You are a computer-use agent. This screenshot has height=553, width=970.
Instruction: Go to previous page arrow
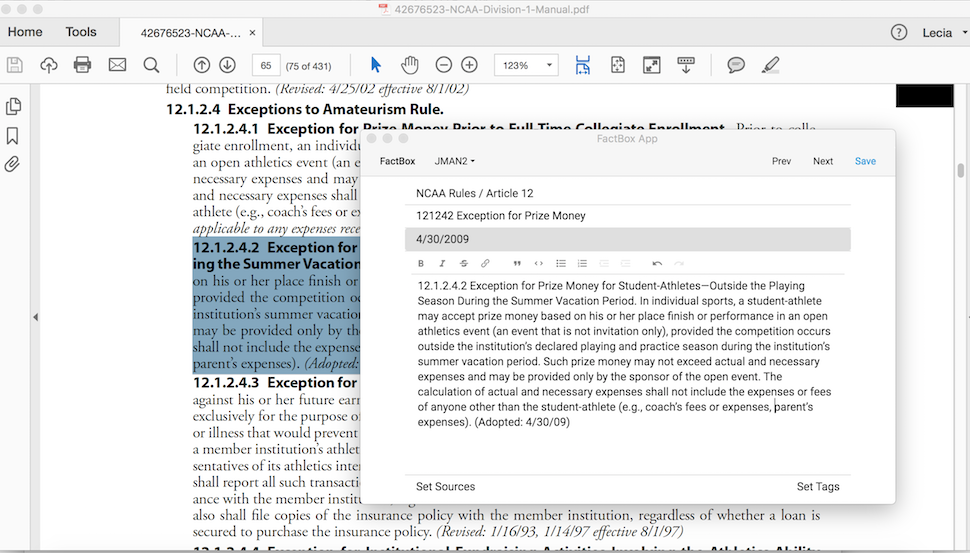[202, 65]
